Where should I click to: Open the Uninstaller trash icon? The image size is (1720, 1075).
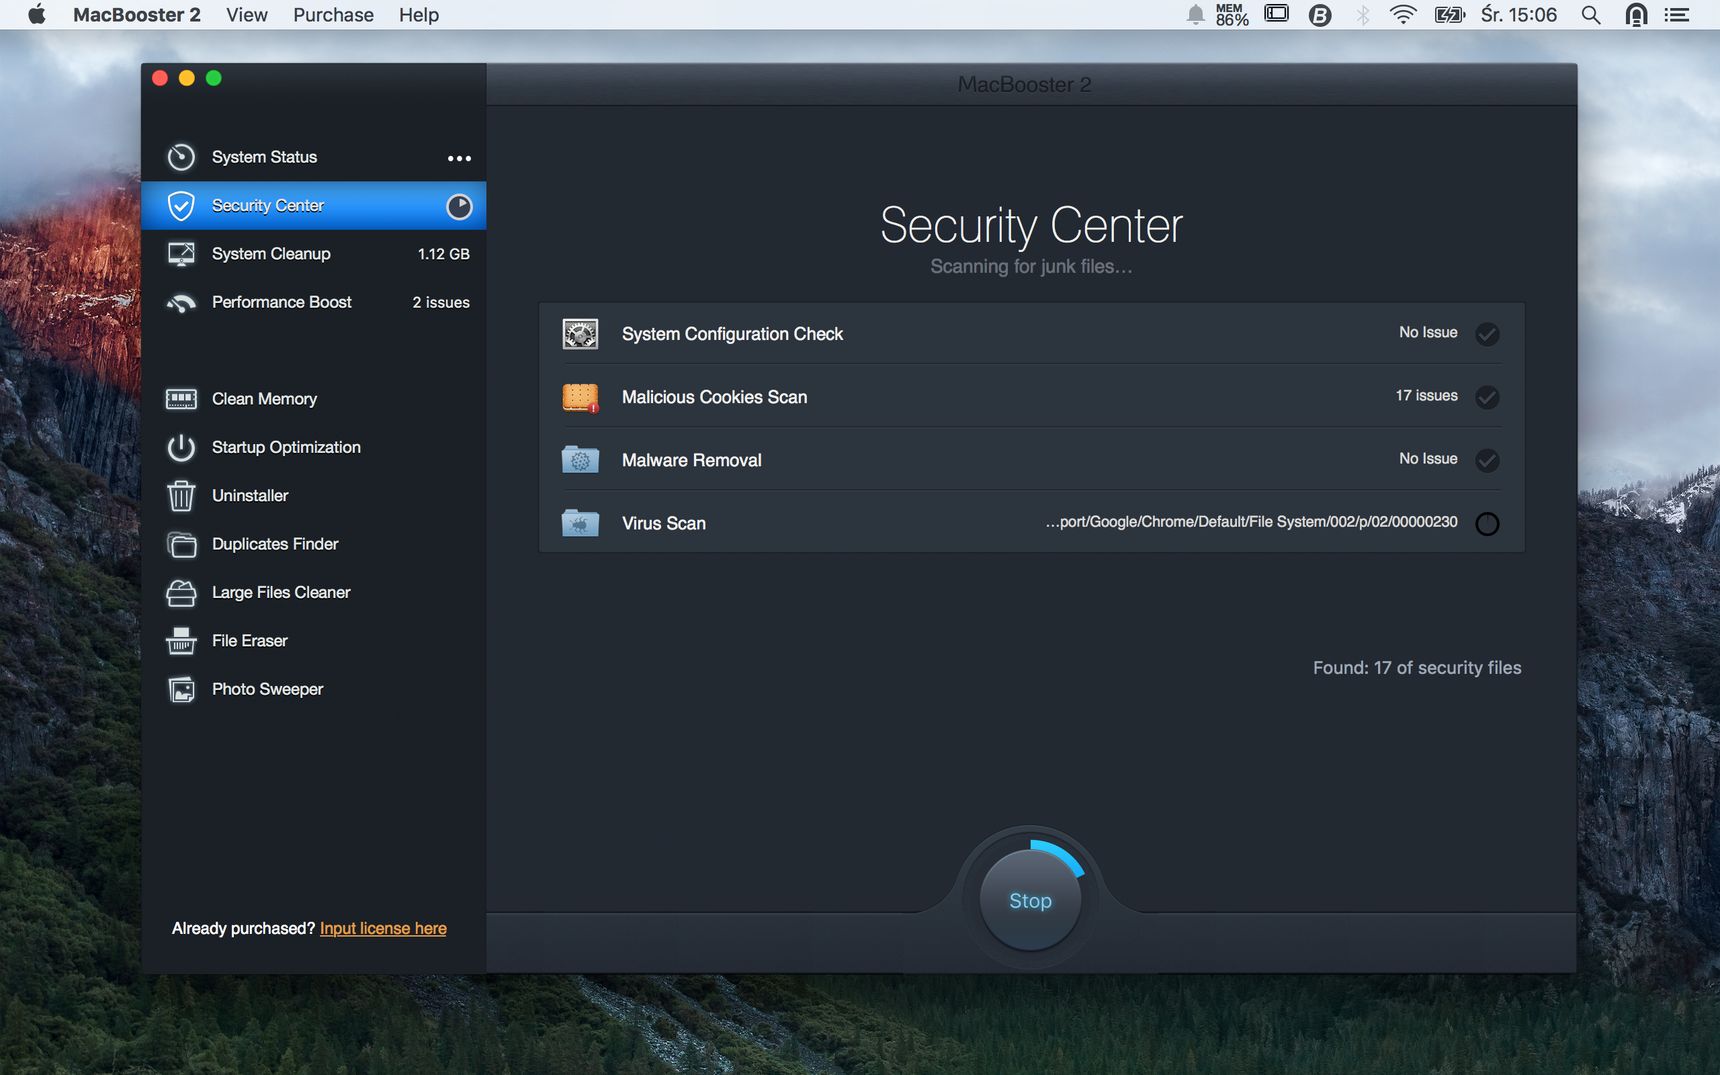181,496
